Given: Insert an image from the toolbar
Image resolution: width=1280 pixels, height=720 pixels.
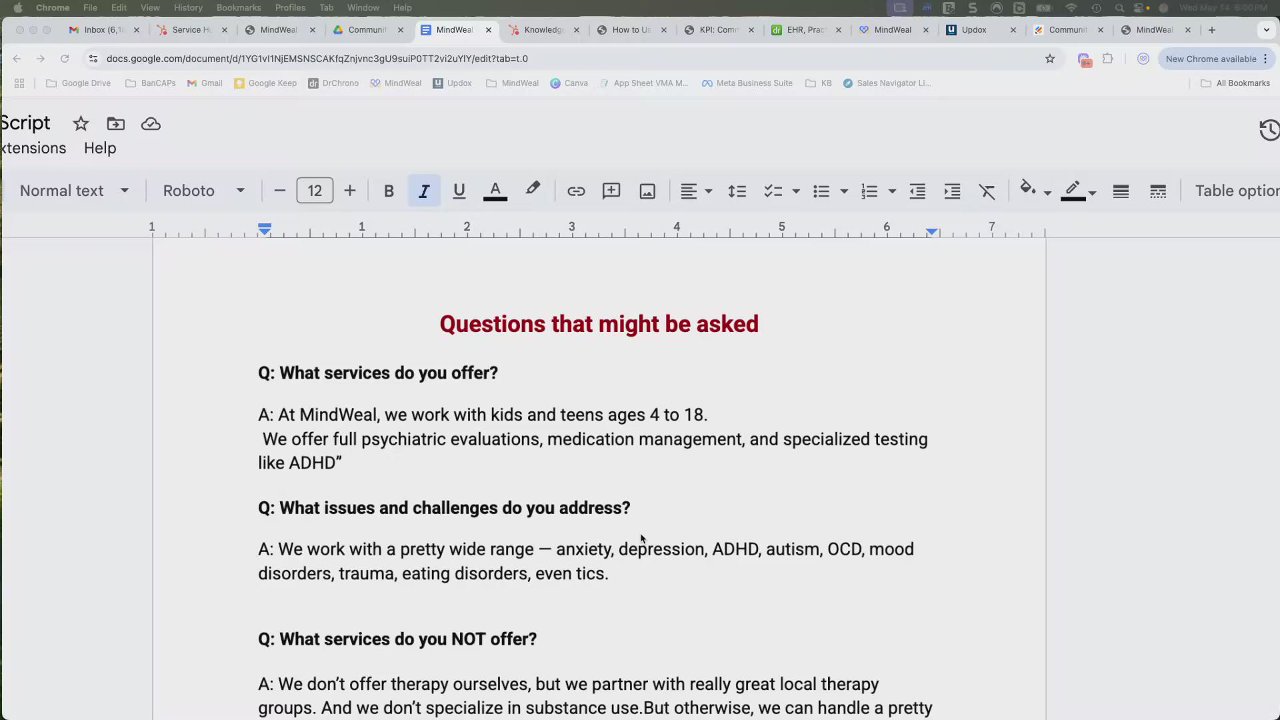Looking at the screenshot, I should point(647,191).
